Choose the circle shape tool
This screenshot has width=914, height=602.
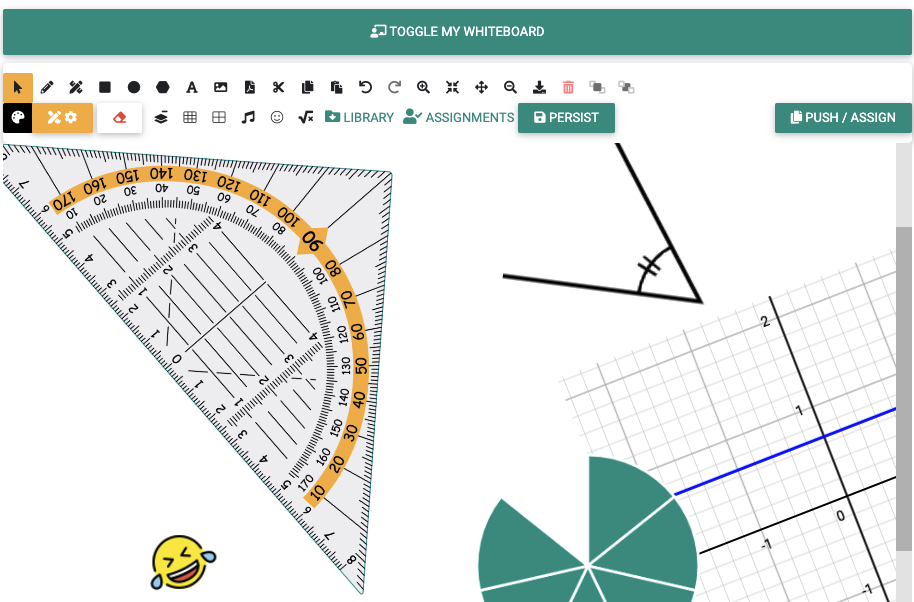click(x=134, y=87)
